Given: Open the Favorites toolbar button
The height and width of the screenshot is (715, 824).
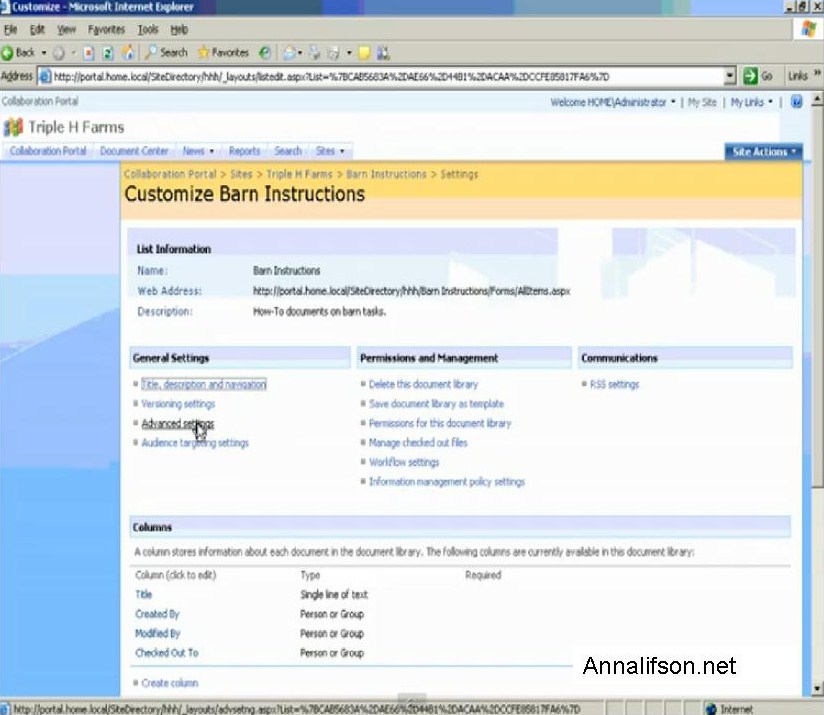Looking at the screenshot, I should coord(223,53).
